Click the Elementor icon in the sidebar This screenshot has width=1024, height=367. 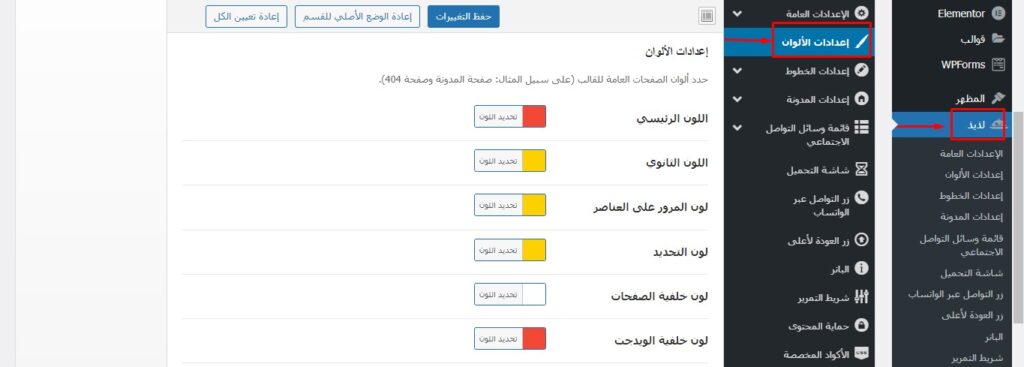click(998, 13)
